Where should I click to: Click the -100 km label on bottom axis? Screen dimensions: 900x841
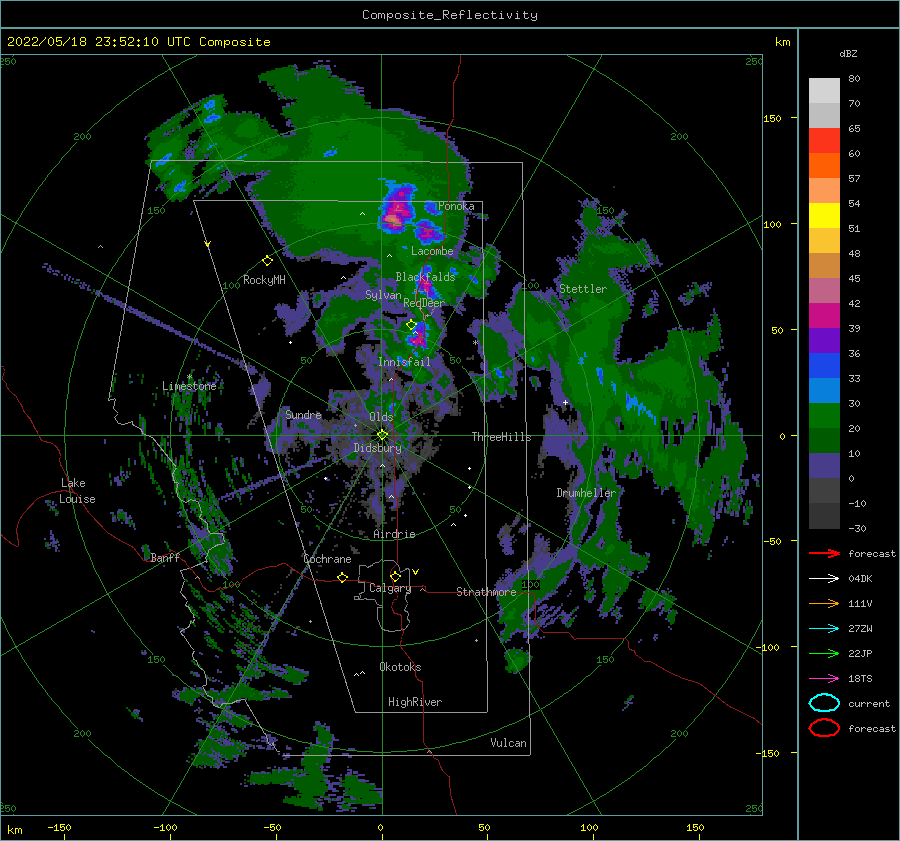click(165, 827)
